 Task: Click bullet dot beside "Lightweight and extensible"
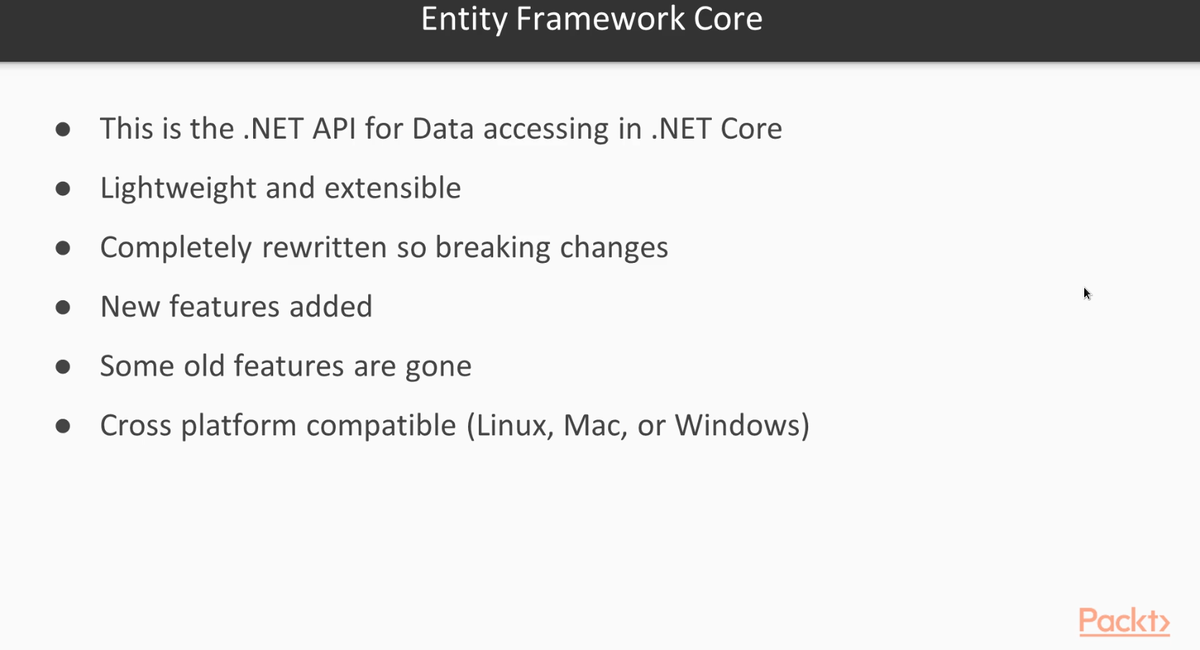(63, 189)
